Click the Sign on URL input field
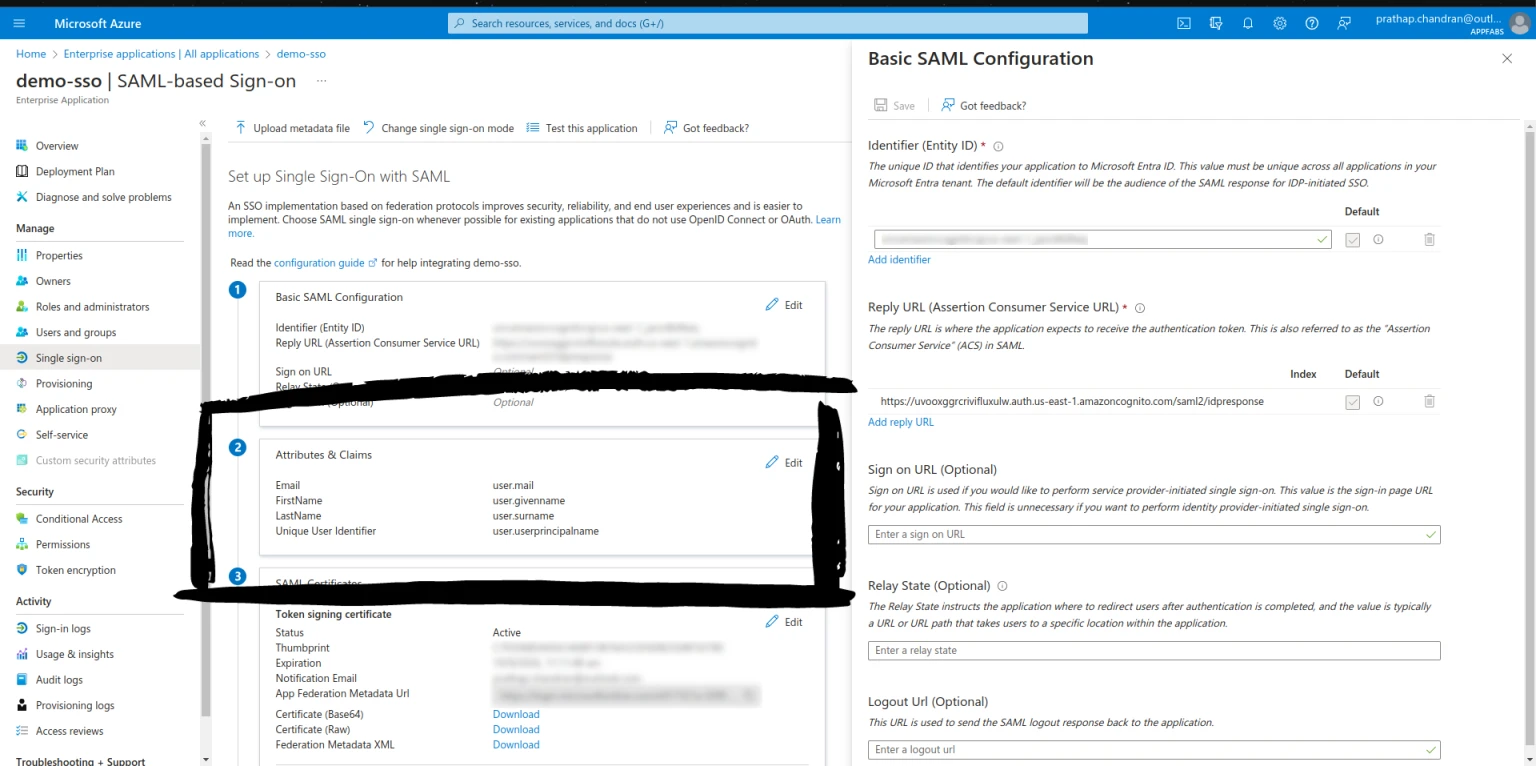 click(1154, 535)
